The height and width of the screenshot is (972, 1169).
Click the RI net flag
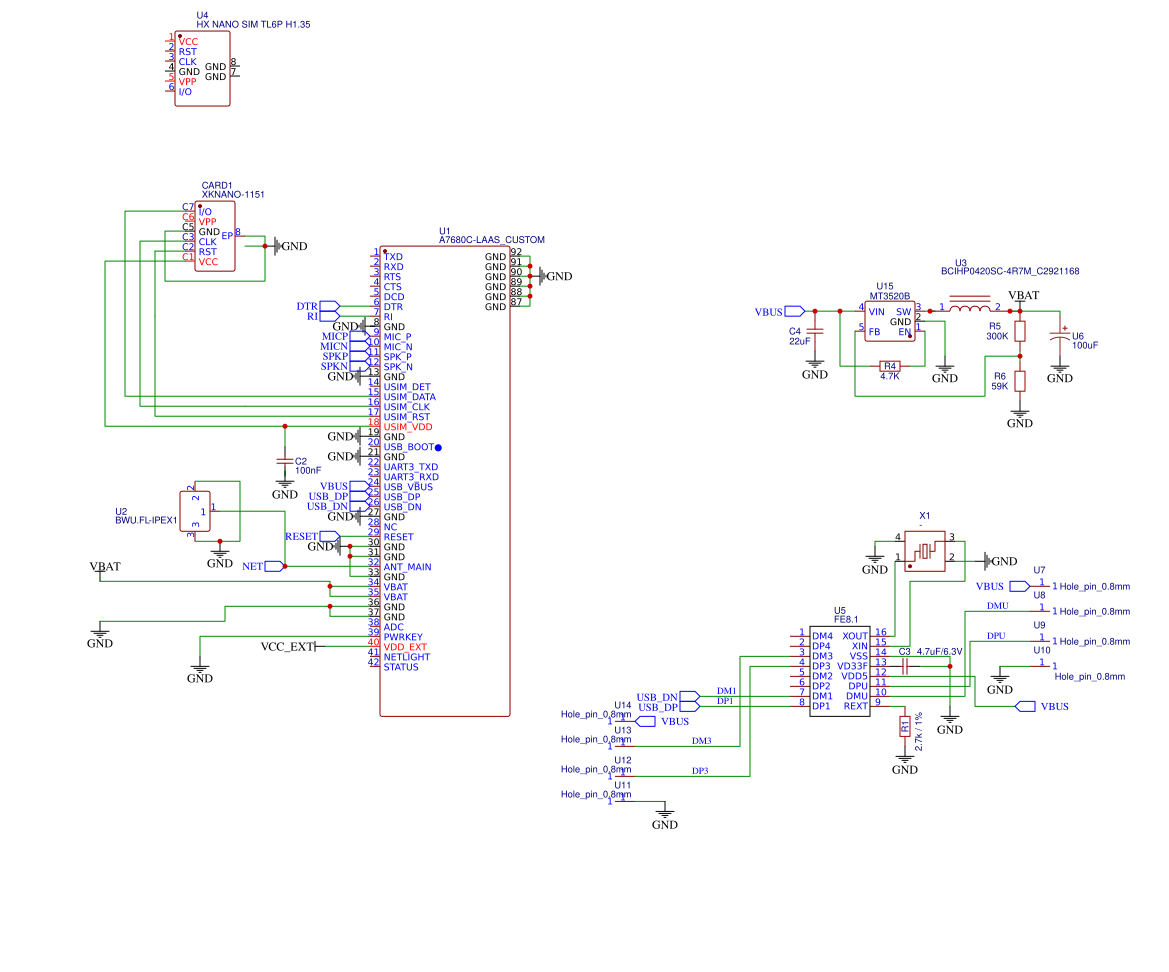tap(330, 317)
